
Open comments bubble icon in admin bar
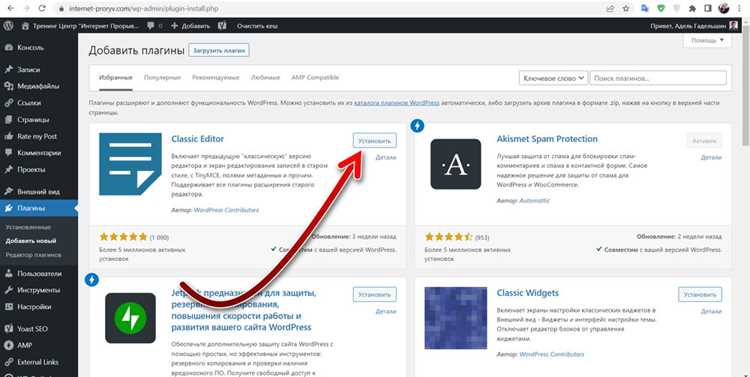tap(151, 26)
